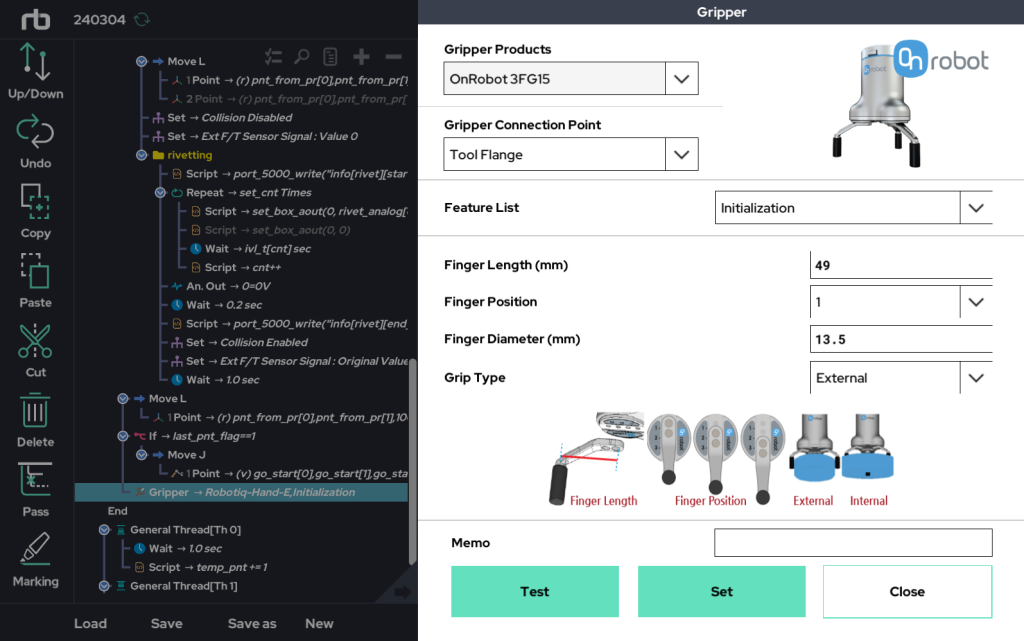Open the Feature List dropdown
The image size is (1024, 641).
[x=976, y=208]
